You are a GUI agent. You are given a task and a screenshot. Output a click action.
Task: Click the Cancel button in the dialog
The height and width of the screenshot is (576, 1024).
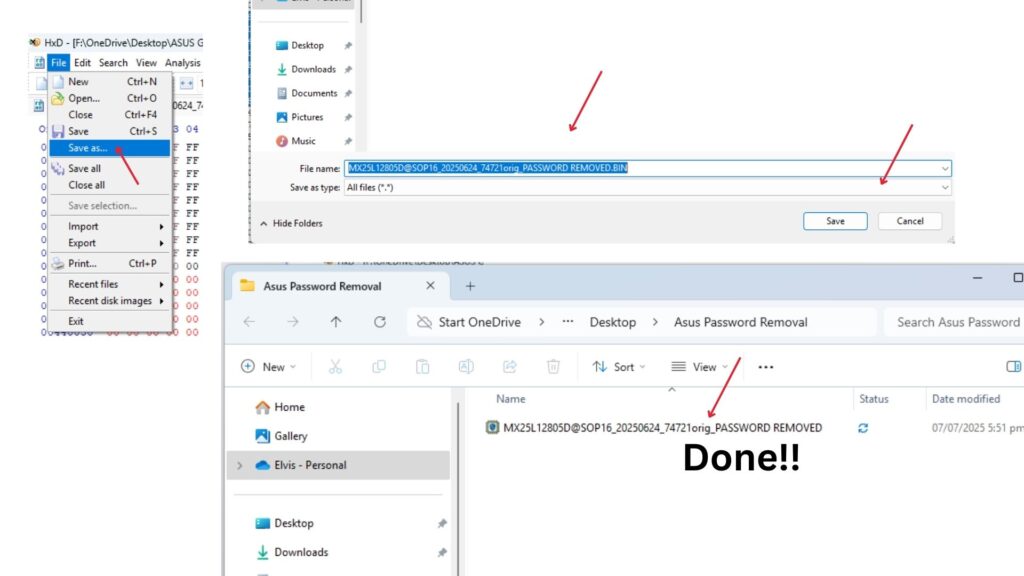(x=910, y=221)
